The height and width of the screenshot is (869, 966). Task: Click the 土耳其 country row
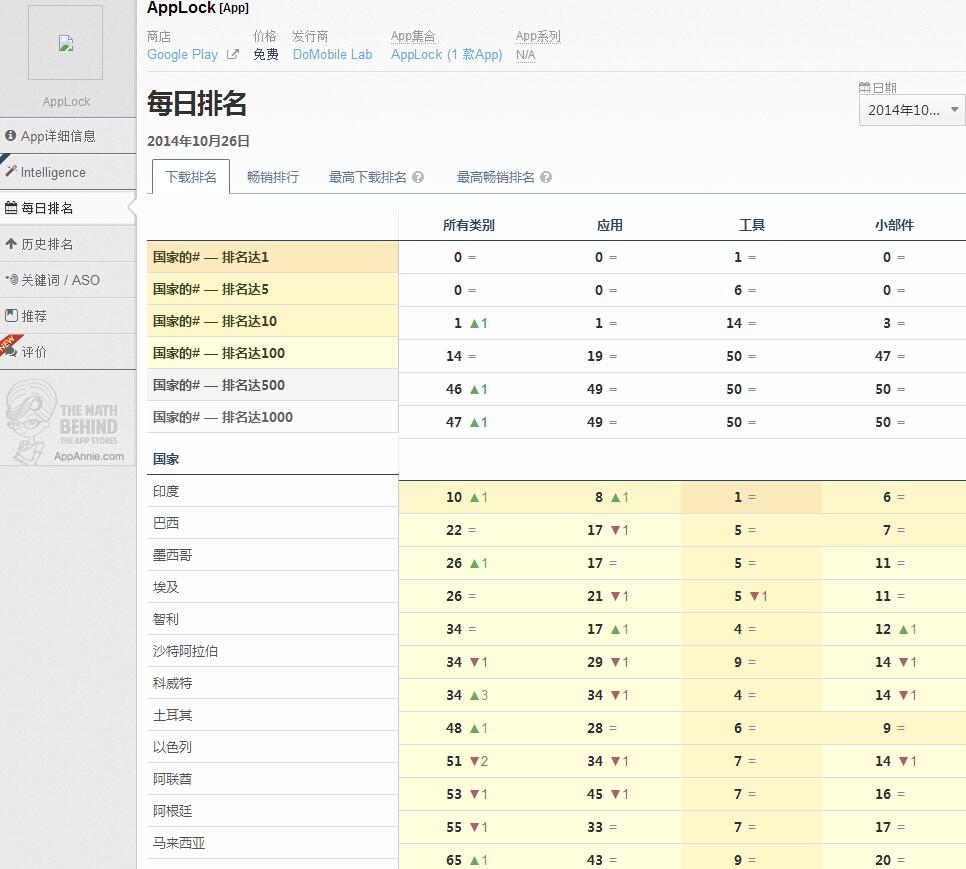coord(272,716)
